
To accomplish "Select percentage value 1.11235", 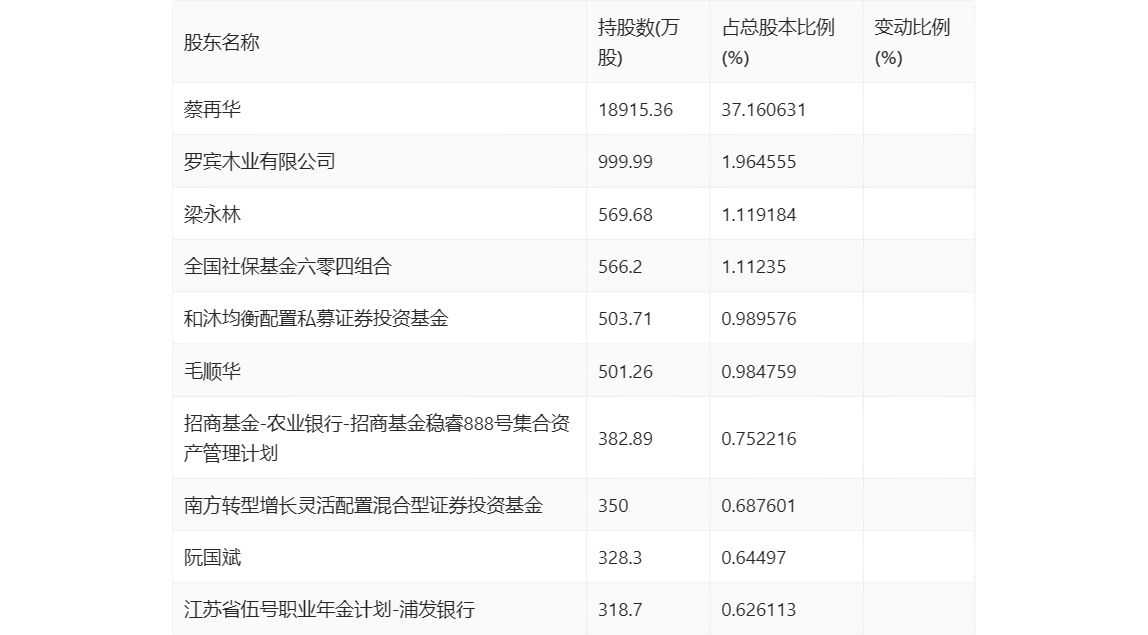I will pos(753,267).
